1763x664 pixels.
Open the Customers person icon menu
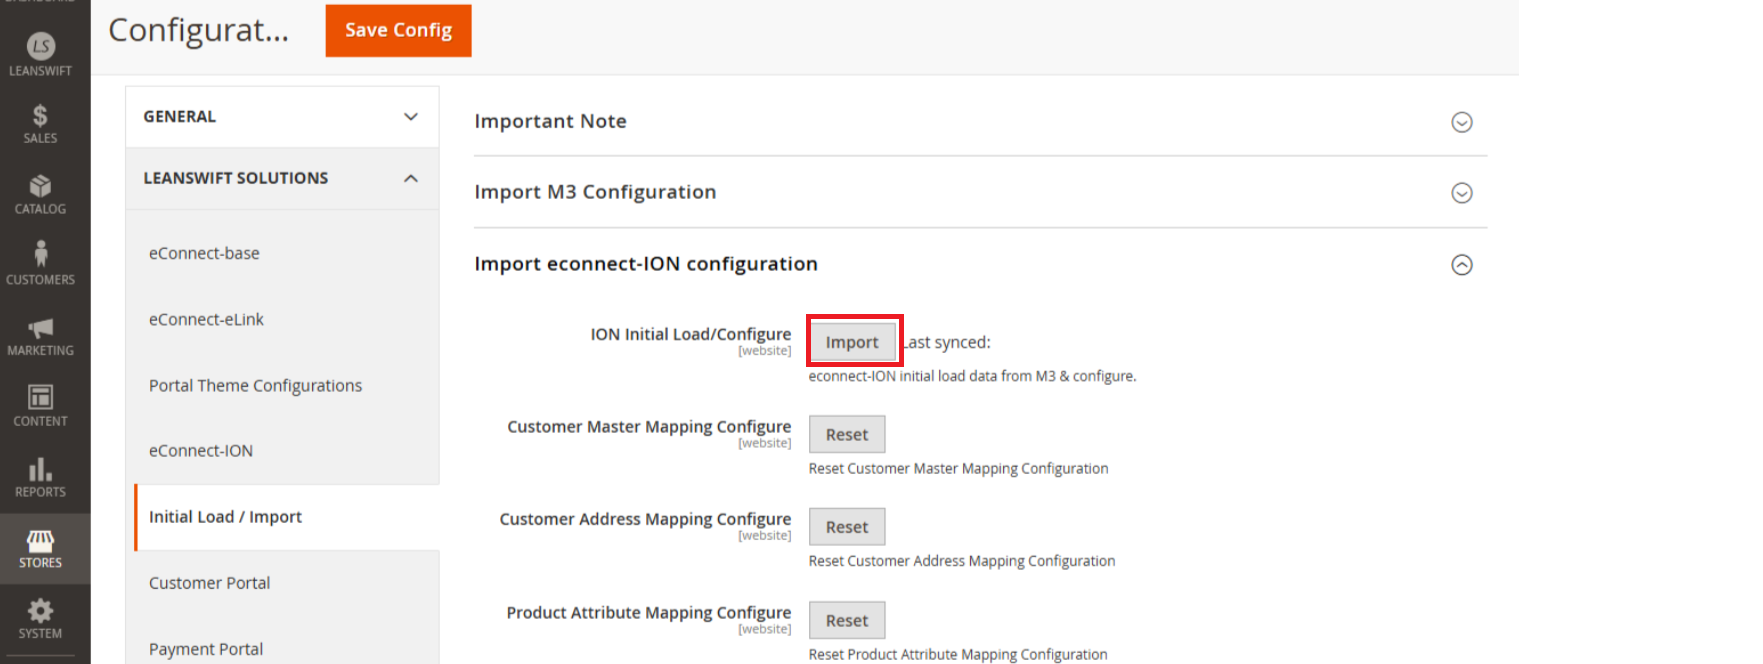(x=40, y=255)
